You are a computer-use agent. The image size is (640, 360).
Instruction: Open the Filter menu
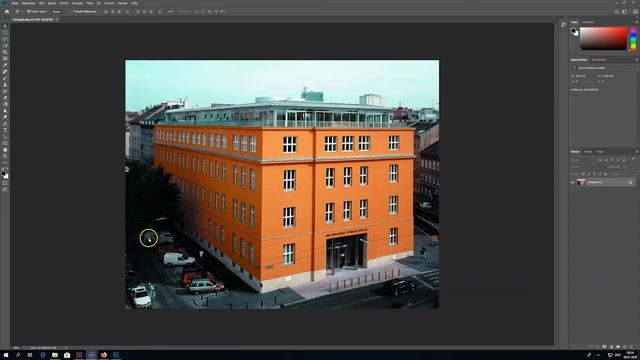(x=89, y=3)
